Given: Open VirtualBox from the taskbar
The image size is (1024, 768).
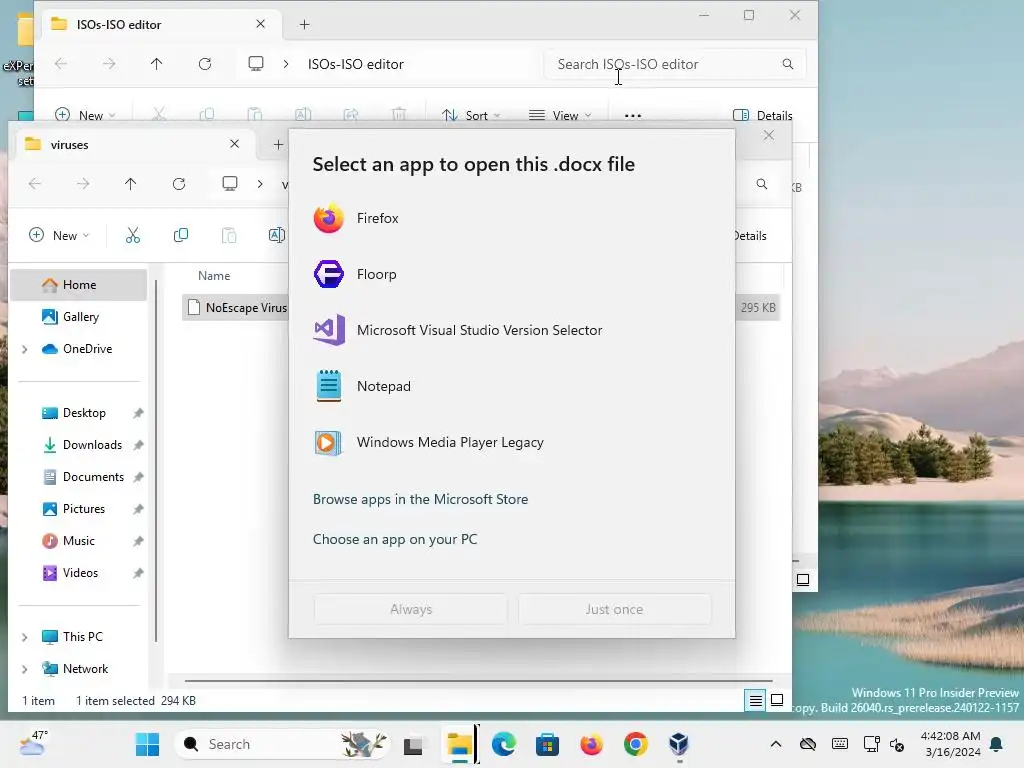Looking at the screenshot, I should (x=679, y=744).
